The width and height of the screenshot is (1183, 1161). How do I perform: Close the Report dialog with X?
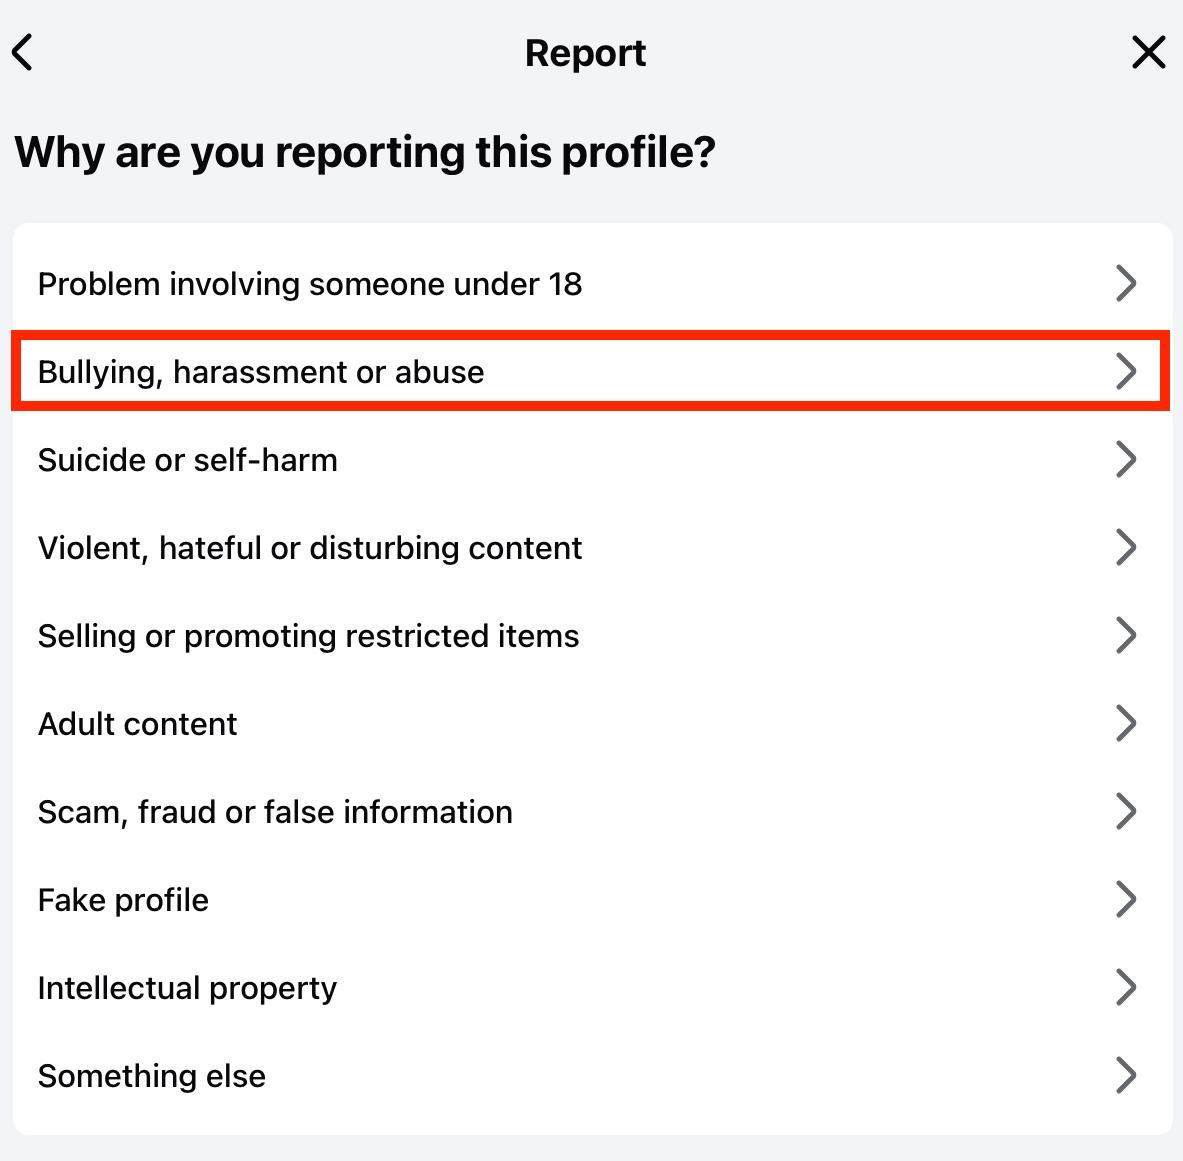(x=1149, y=53)
